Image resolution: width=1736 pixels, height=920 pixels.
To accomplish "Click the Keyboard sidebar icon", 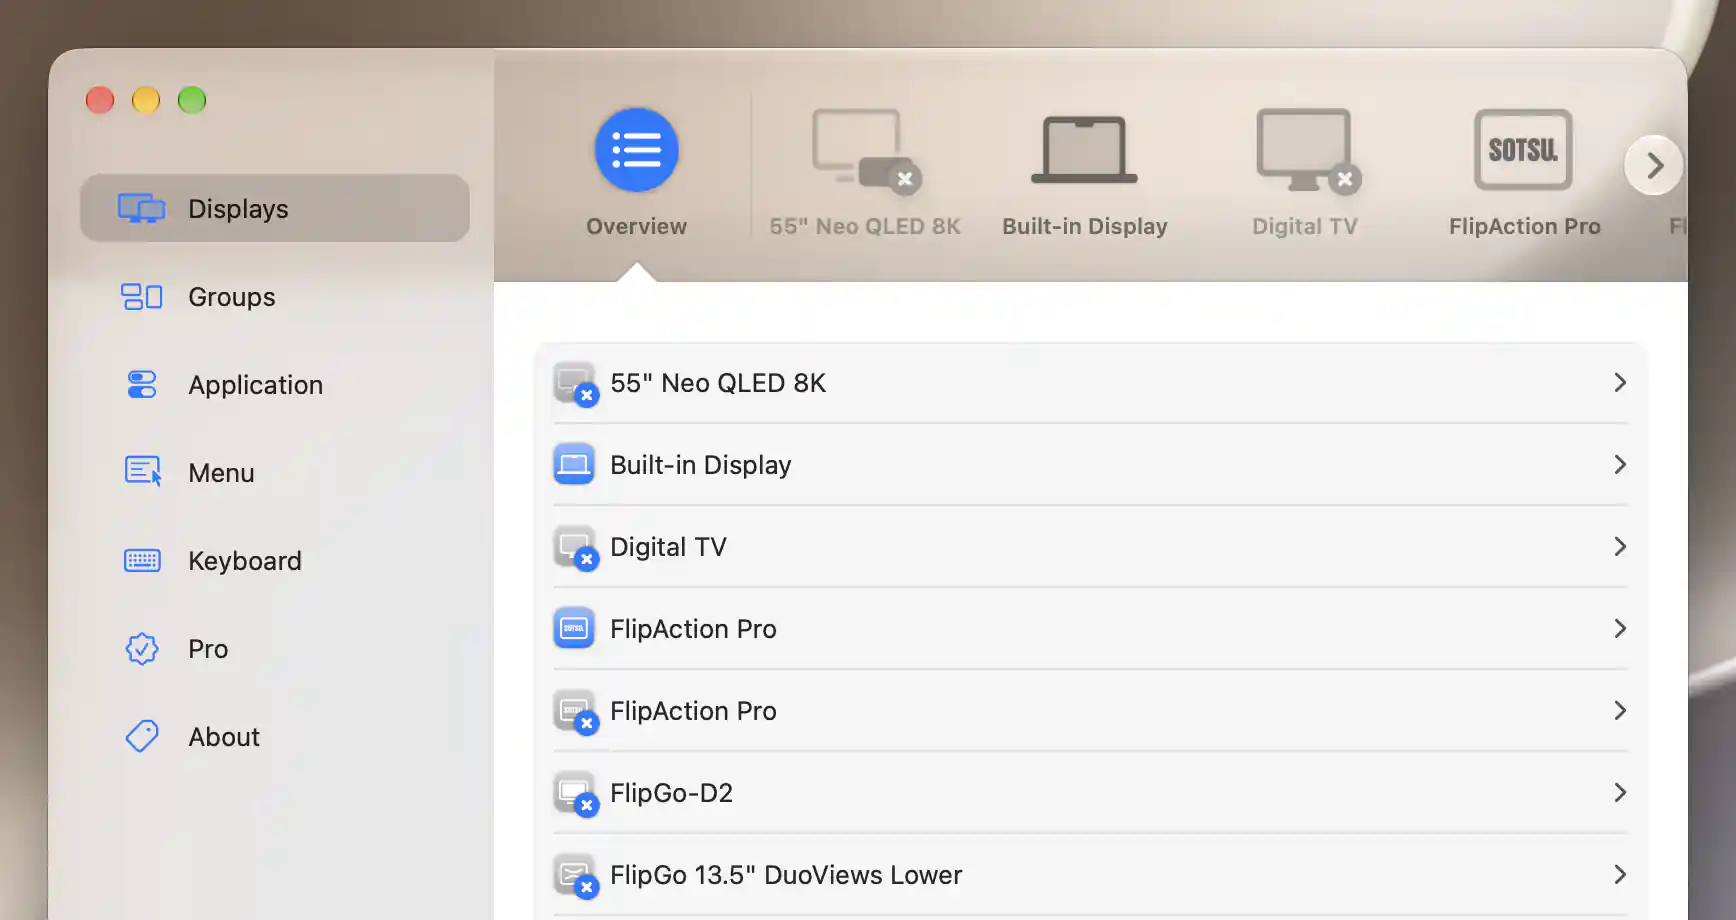I will click(x=141, y=560).
